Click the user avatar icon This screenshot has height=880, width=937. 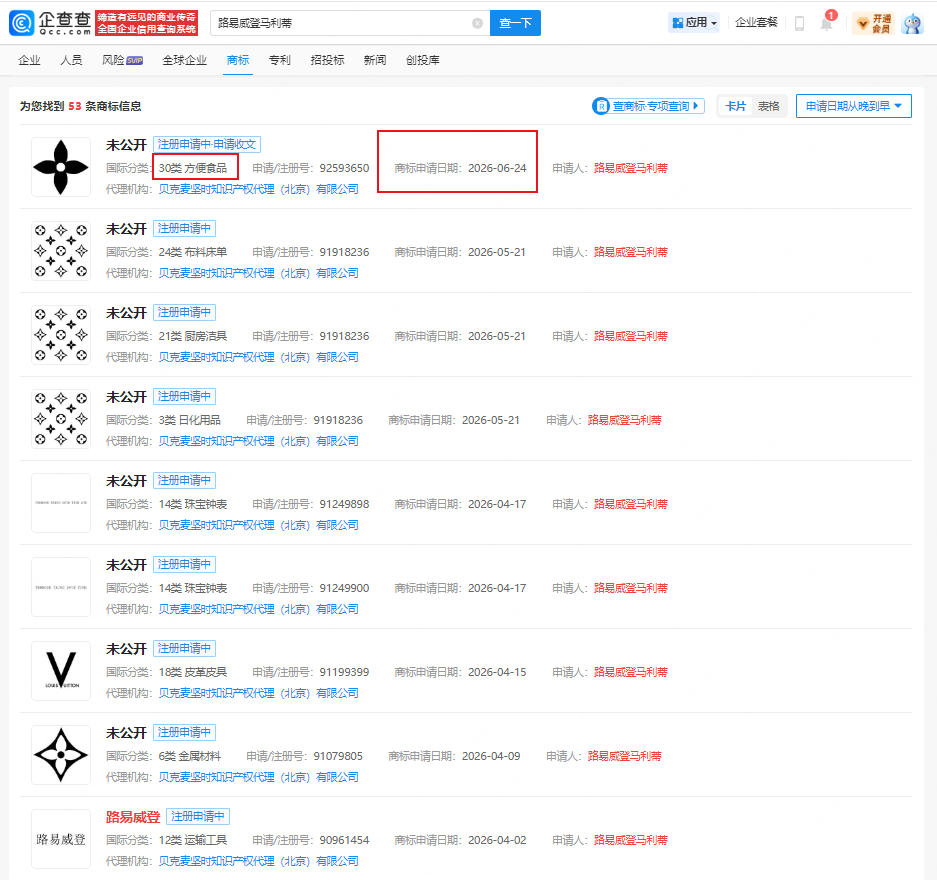coord(912,23)
